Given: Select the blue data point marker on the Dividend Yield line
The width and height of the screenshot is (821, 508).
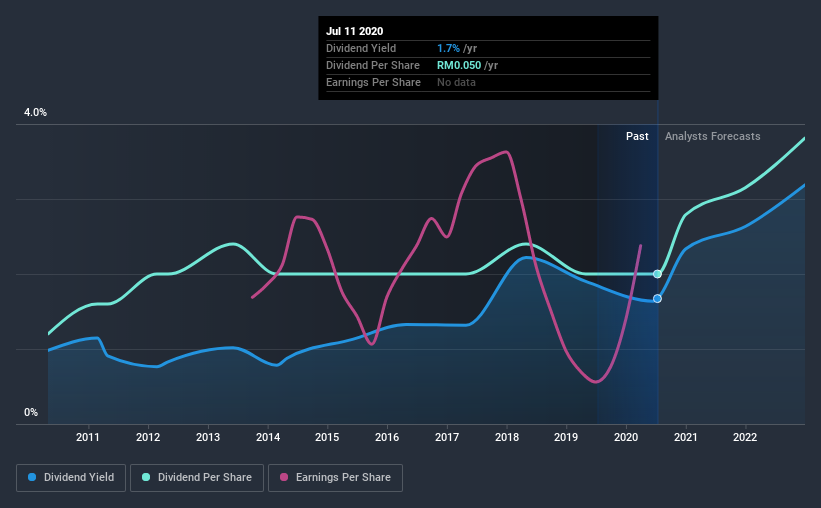Looking at the screenshot, I should click(x=657, y=299).
